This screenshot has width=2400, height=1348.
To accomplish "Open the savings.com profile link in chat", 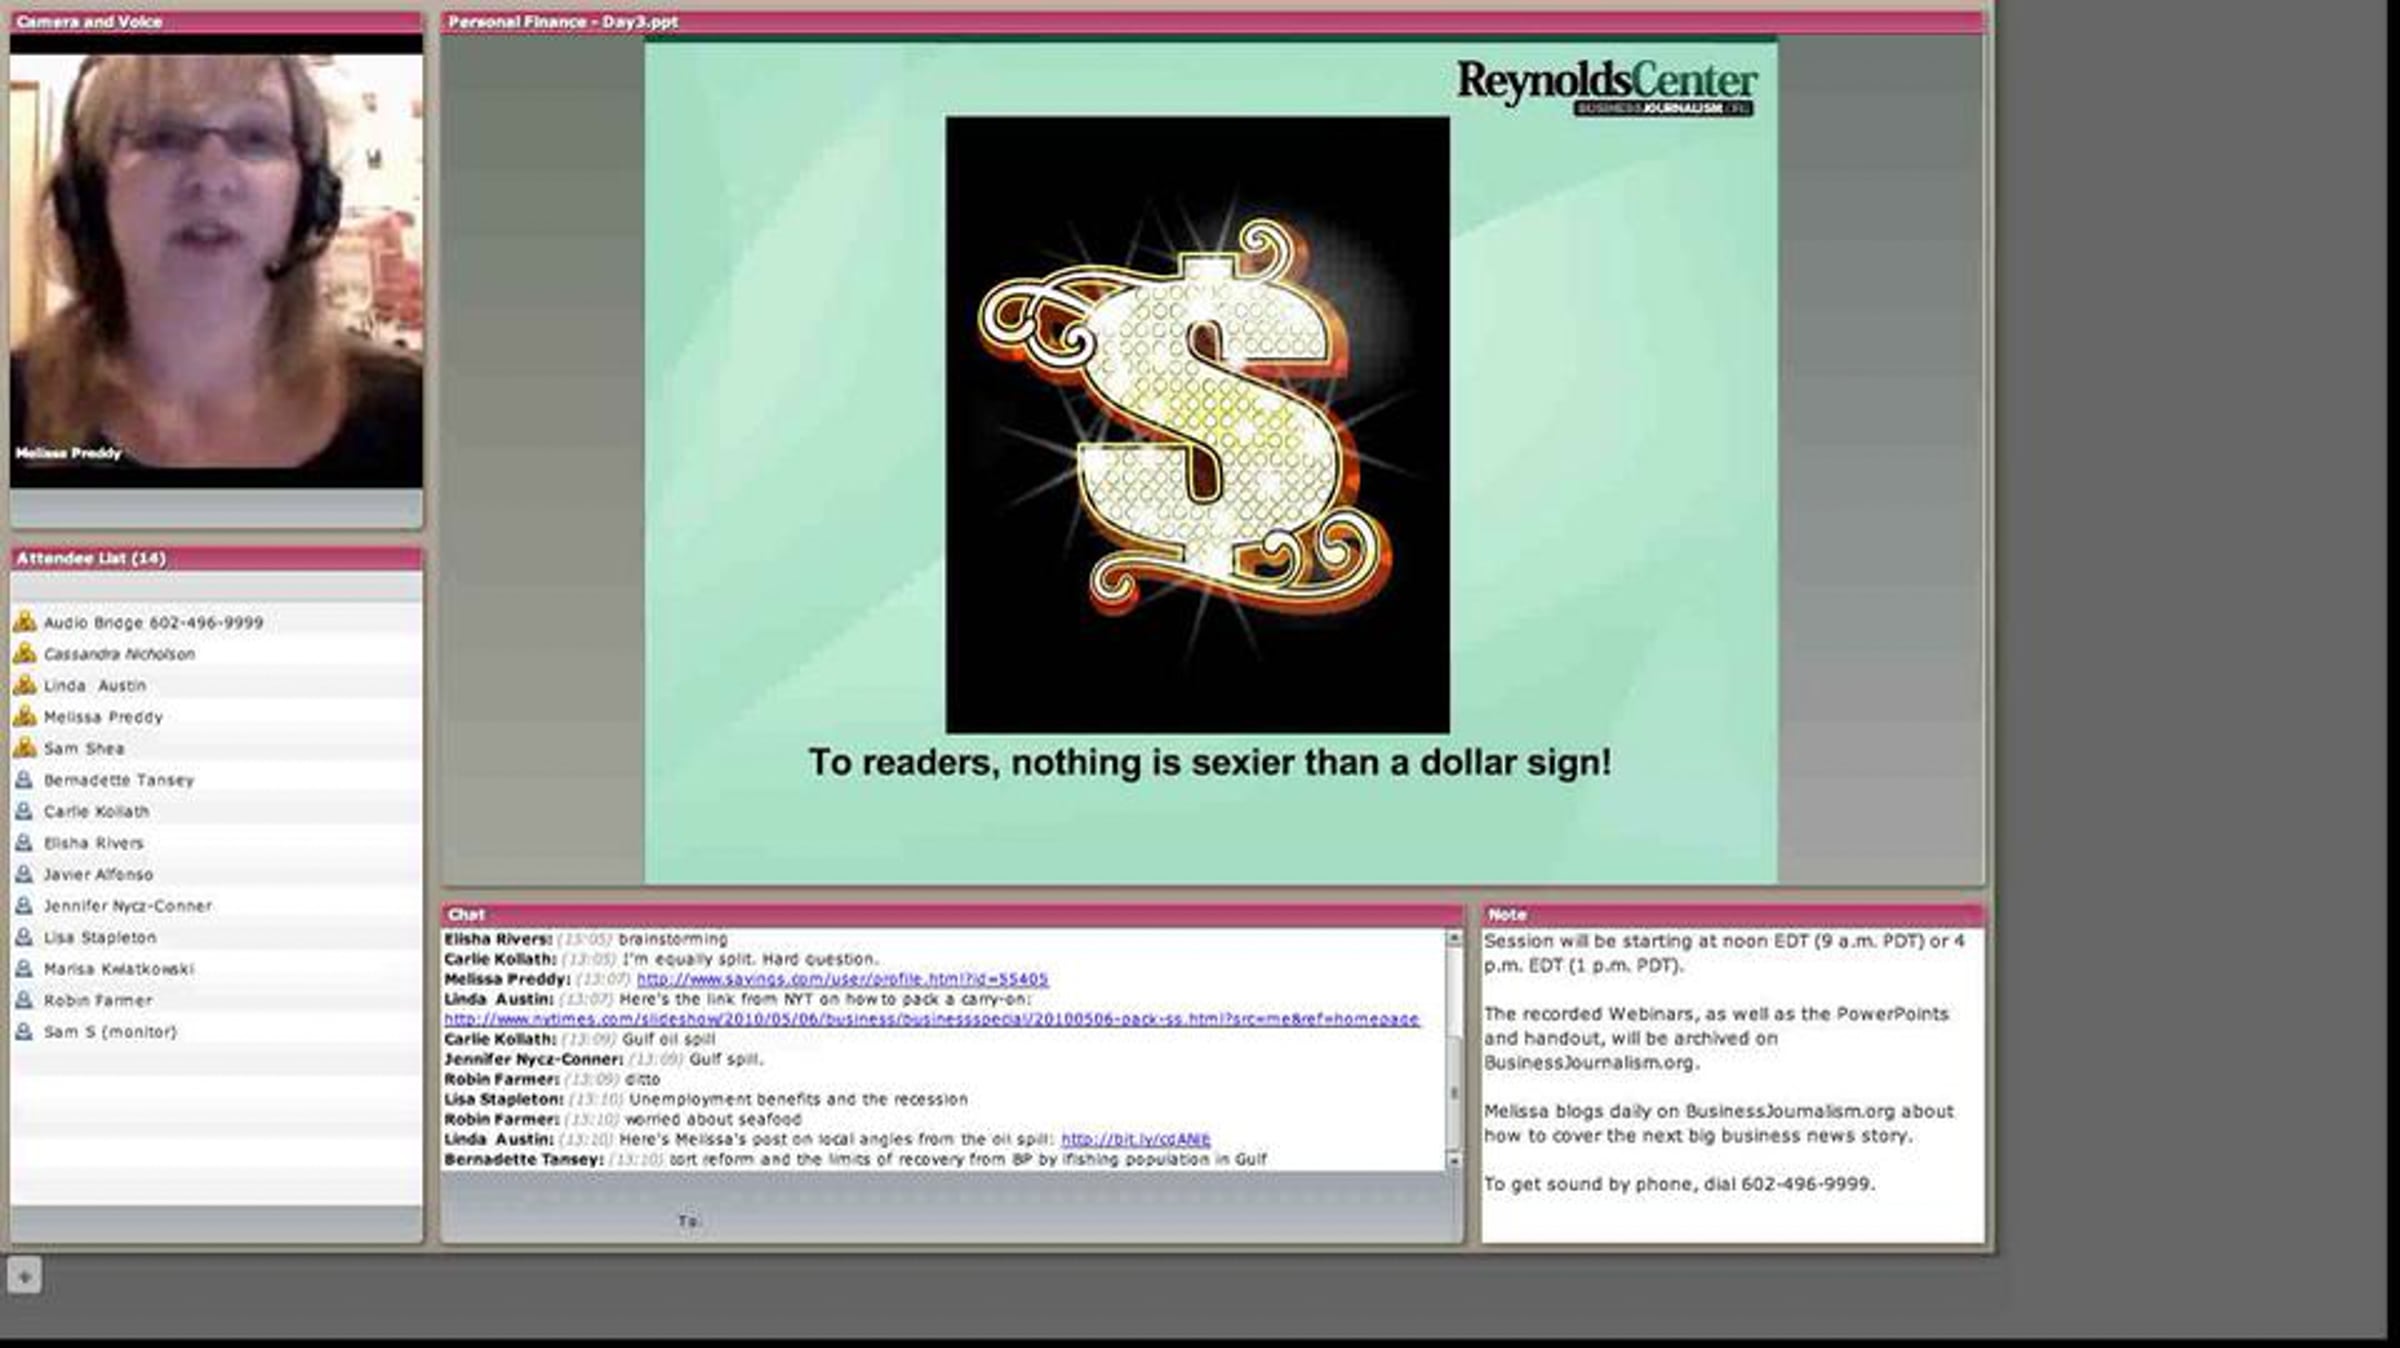I will 842,979.
